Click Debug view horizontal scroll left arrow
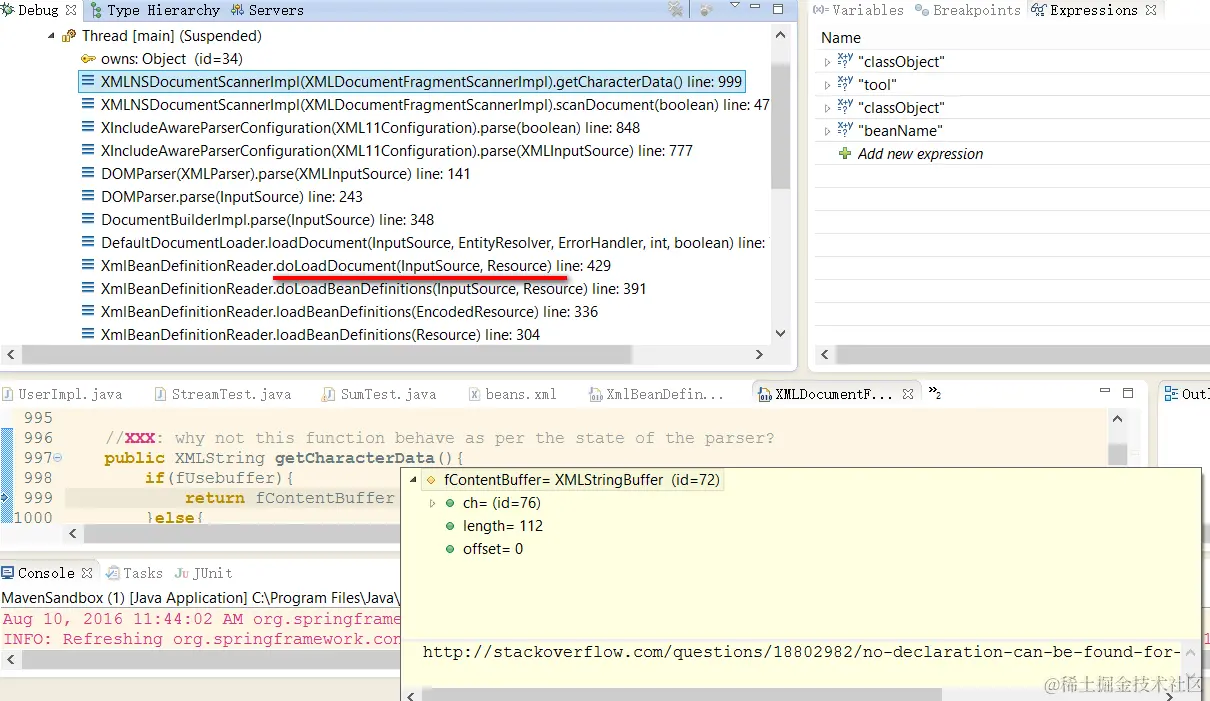The height and width of the screenshot is (701, 1210). pyautogui.click(x=11, y=355)
